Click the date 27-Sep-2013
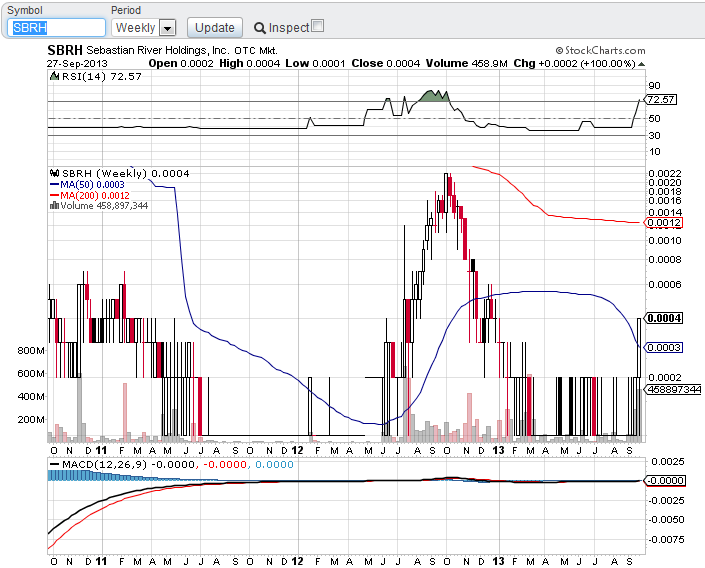 coord(77,64)
